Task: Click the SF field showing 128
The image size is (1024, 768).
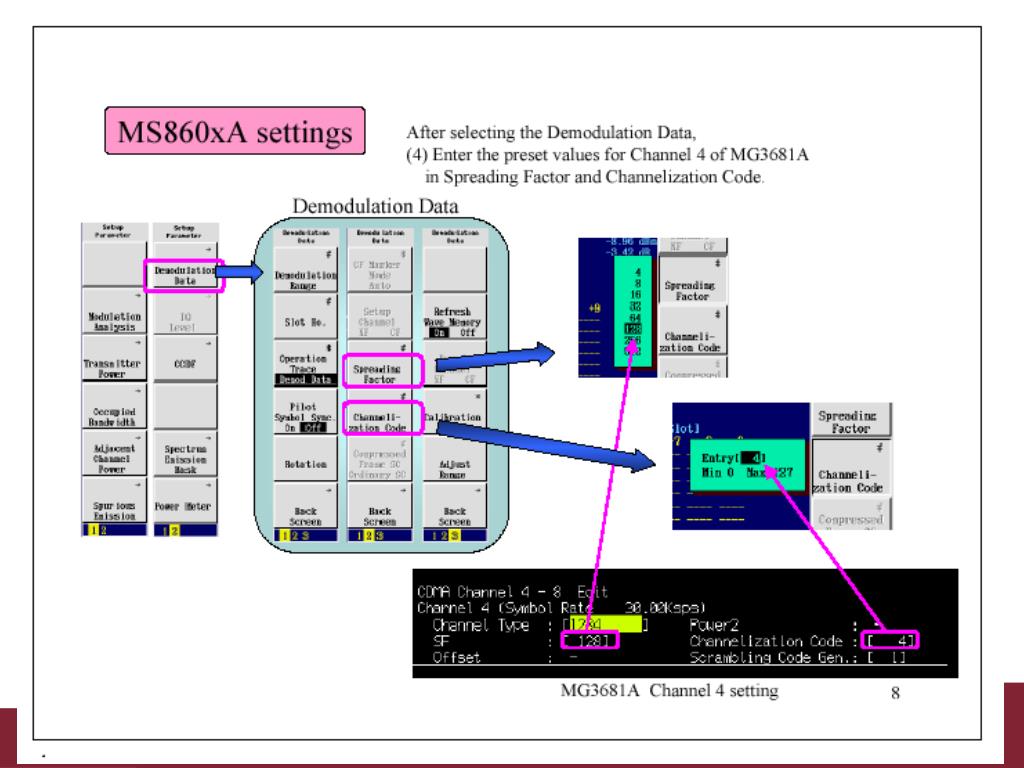Action: (x=590, y=641)
